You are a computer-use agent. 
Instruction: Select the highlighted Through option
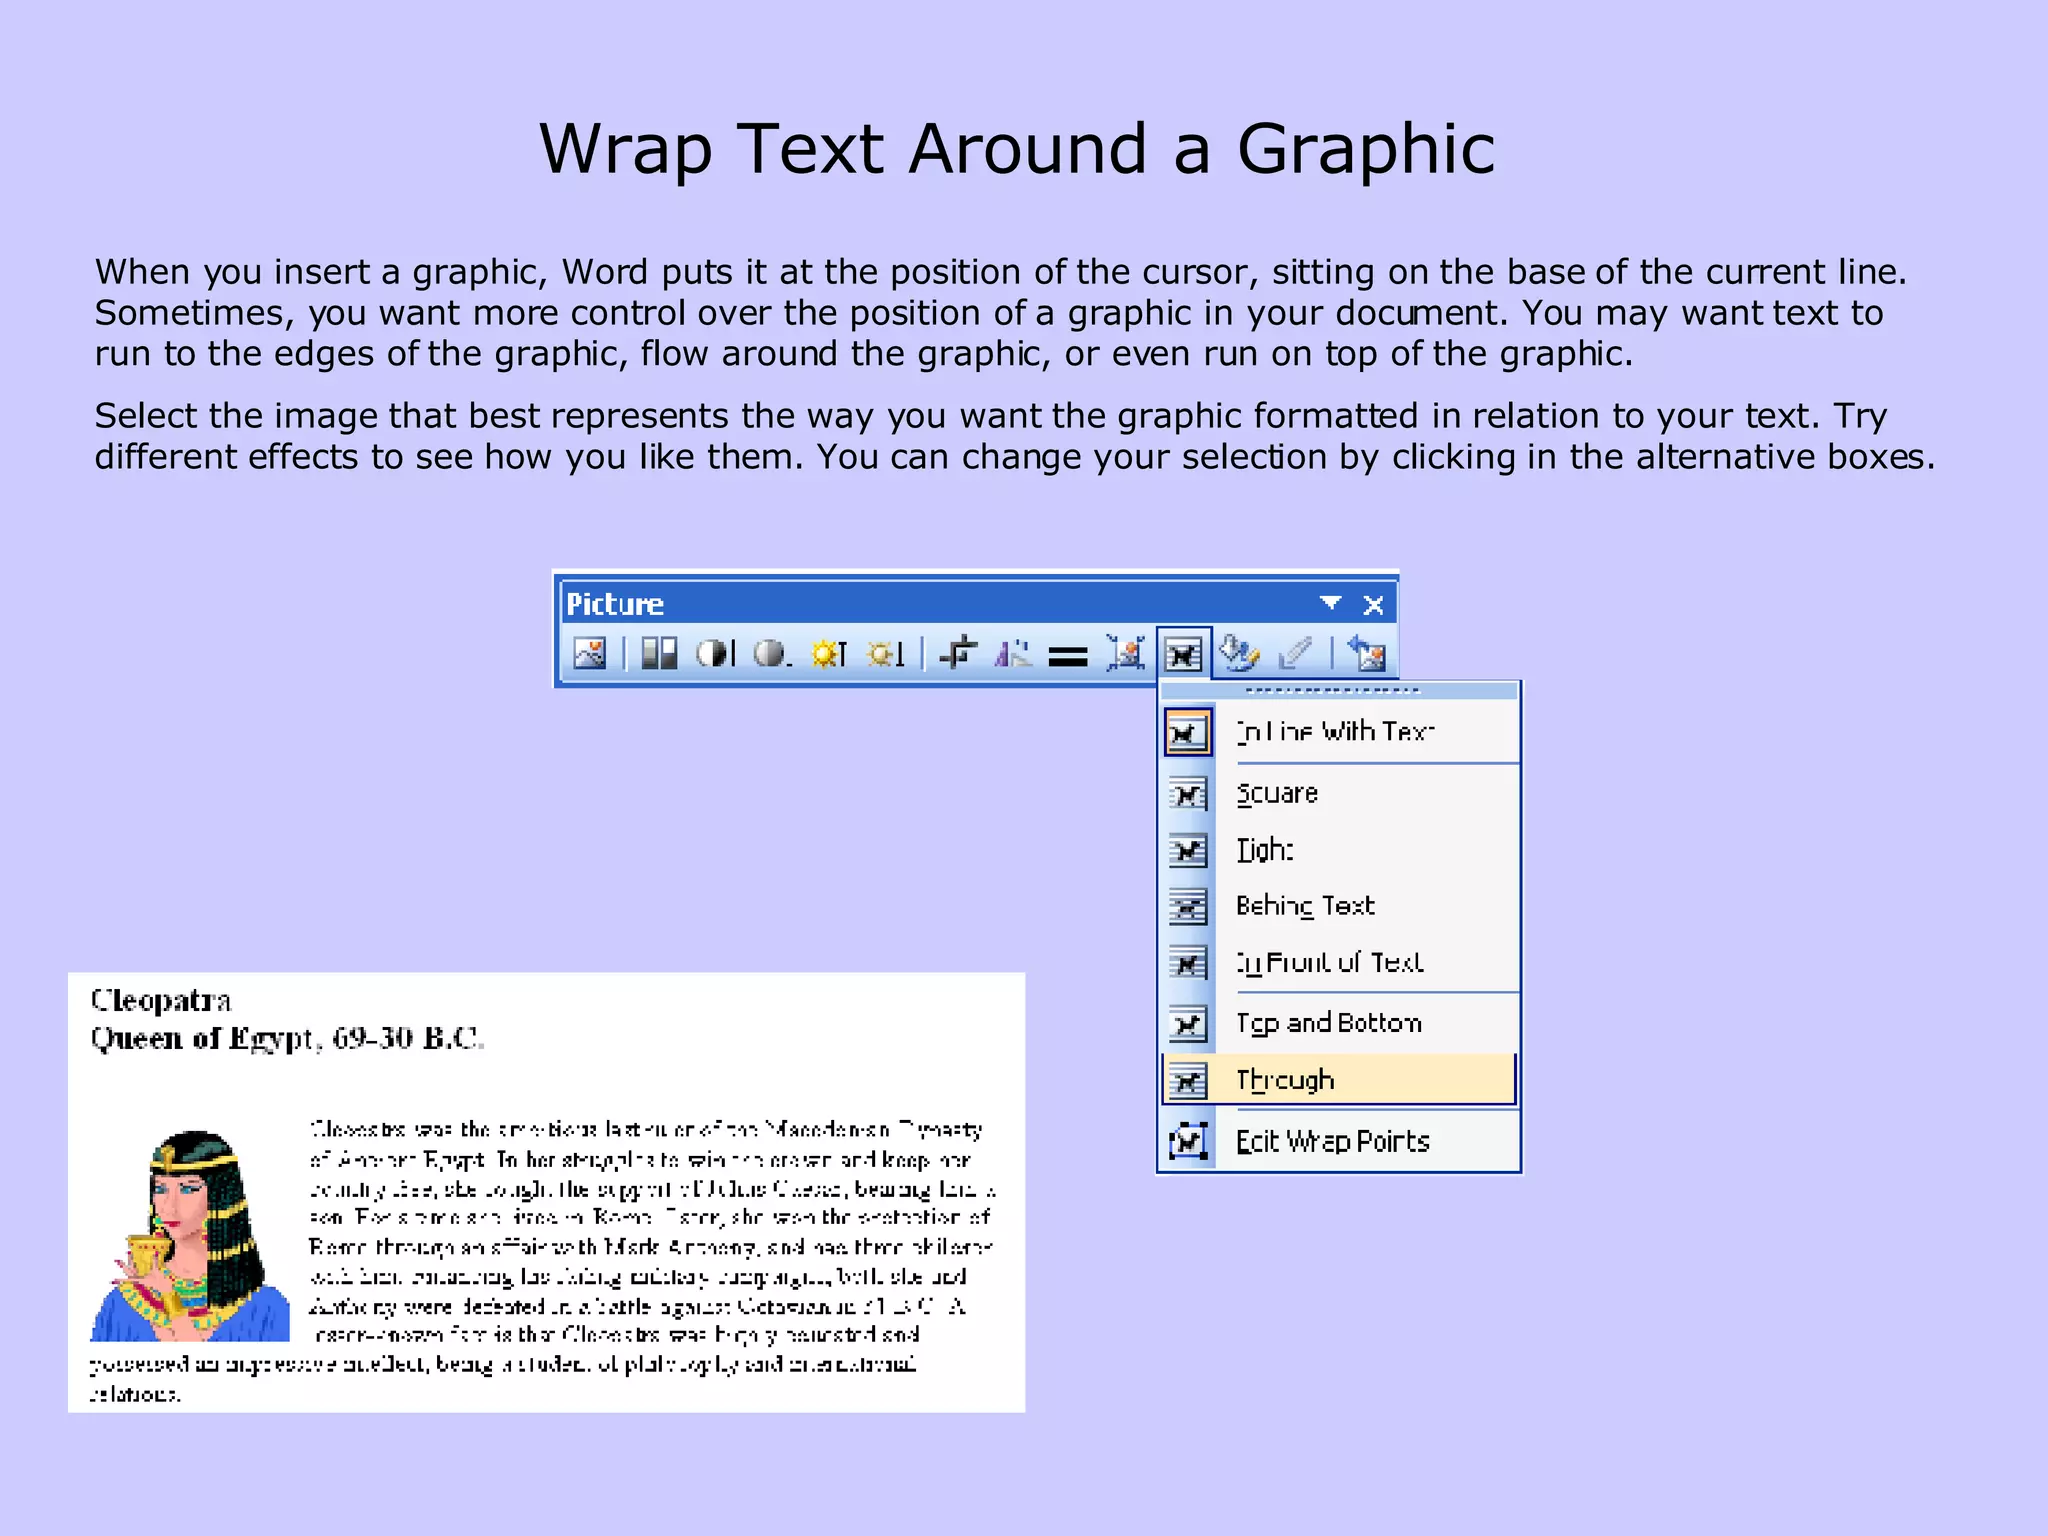(1340, 1080)
